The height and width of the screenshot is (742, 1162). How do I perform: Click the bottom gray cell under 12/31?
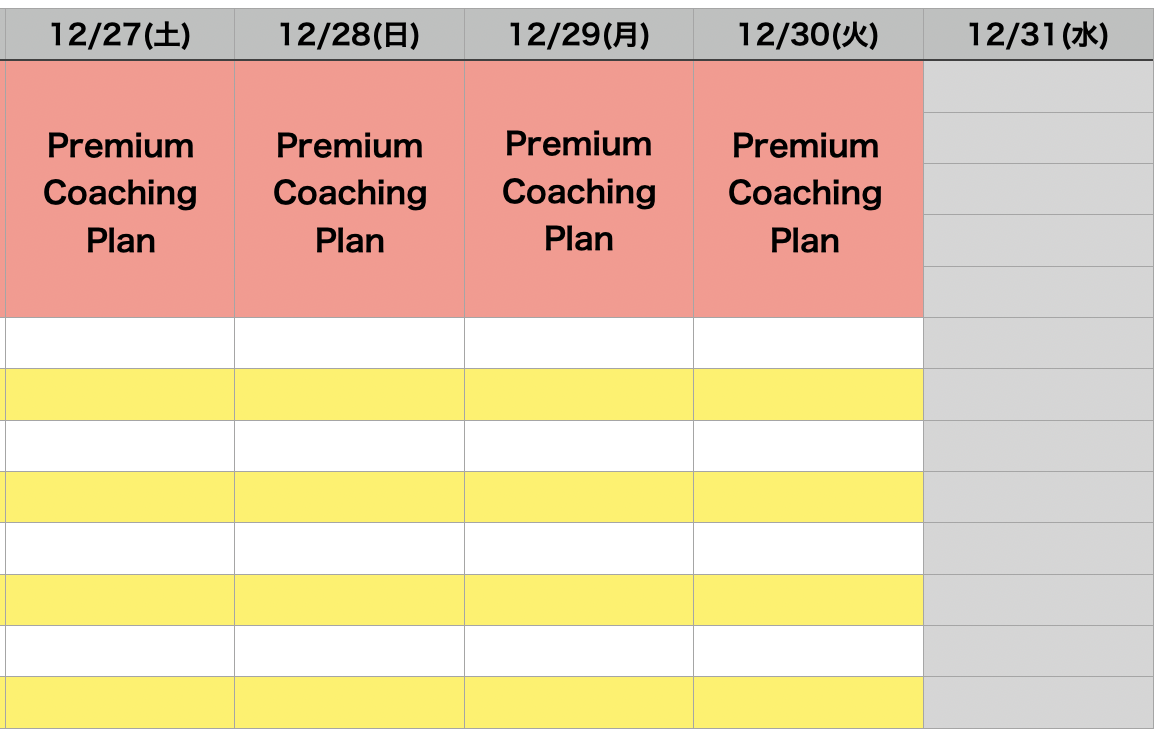(1038, 702)
